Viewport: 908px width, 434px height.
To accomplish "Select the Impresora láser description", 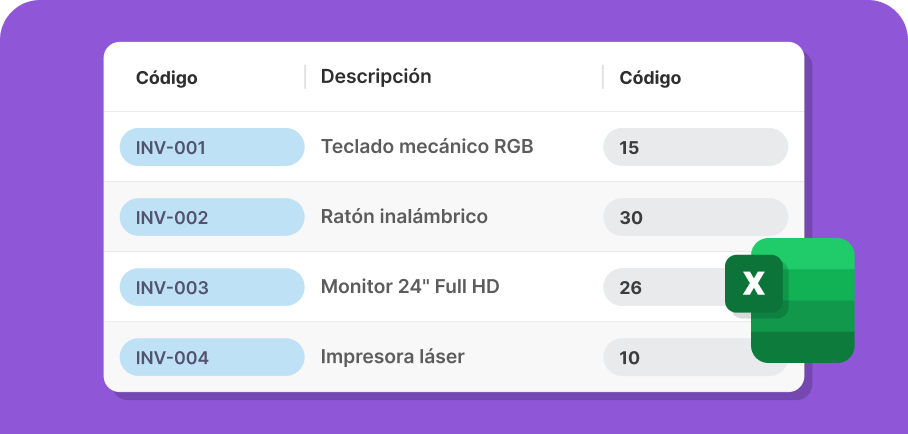I will point(393,357).
